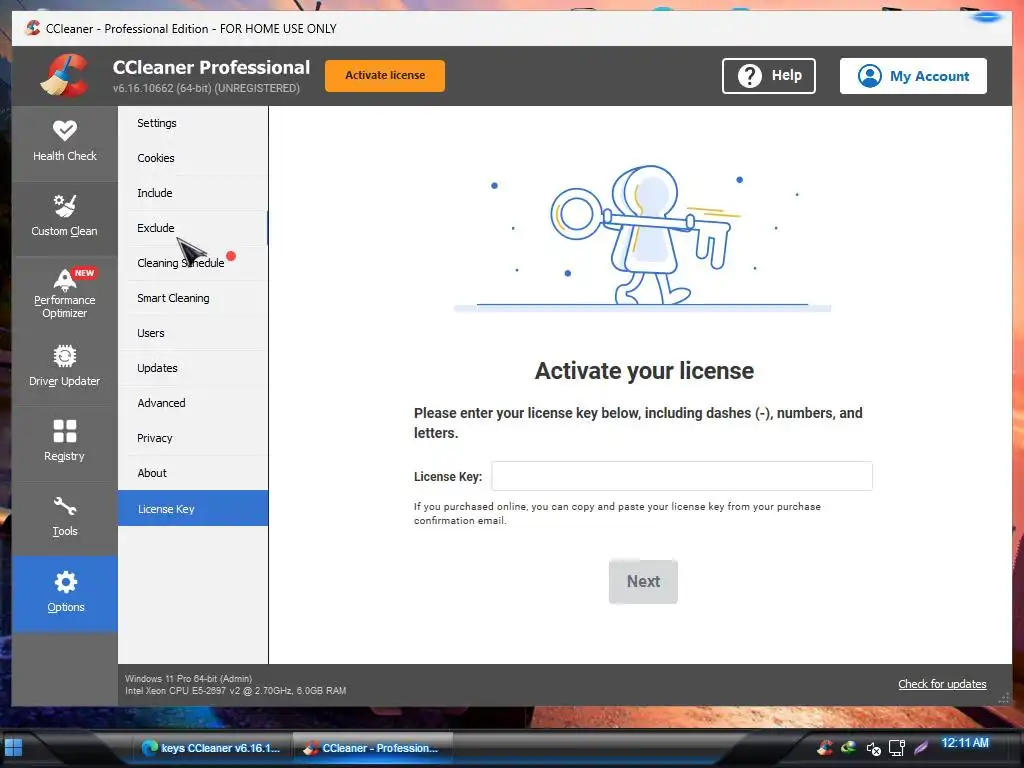This screenshot has height=768, width=1024.
Task: Open the Exclude options page
Action: [x=193, y=228]
